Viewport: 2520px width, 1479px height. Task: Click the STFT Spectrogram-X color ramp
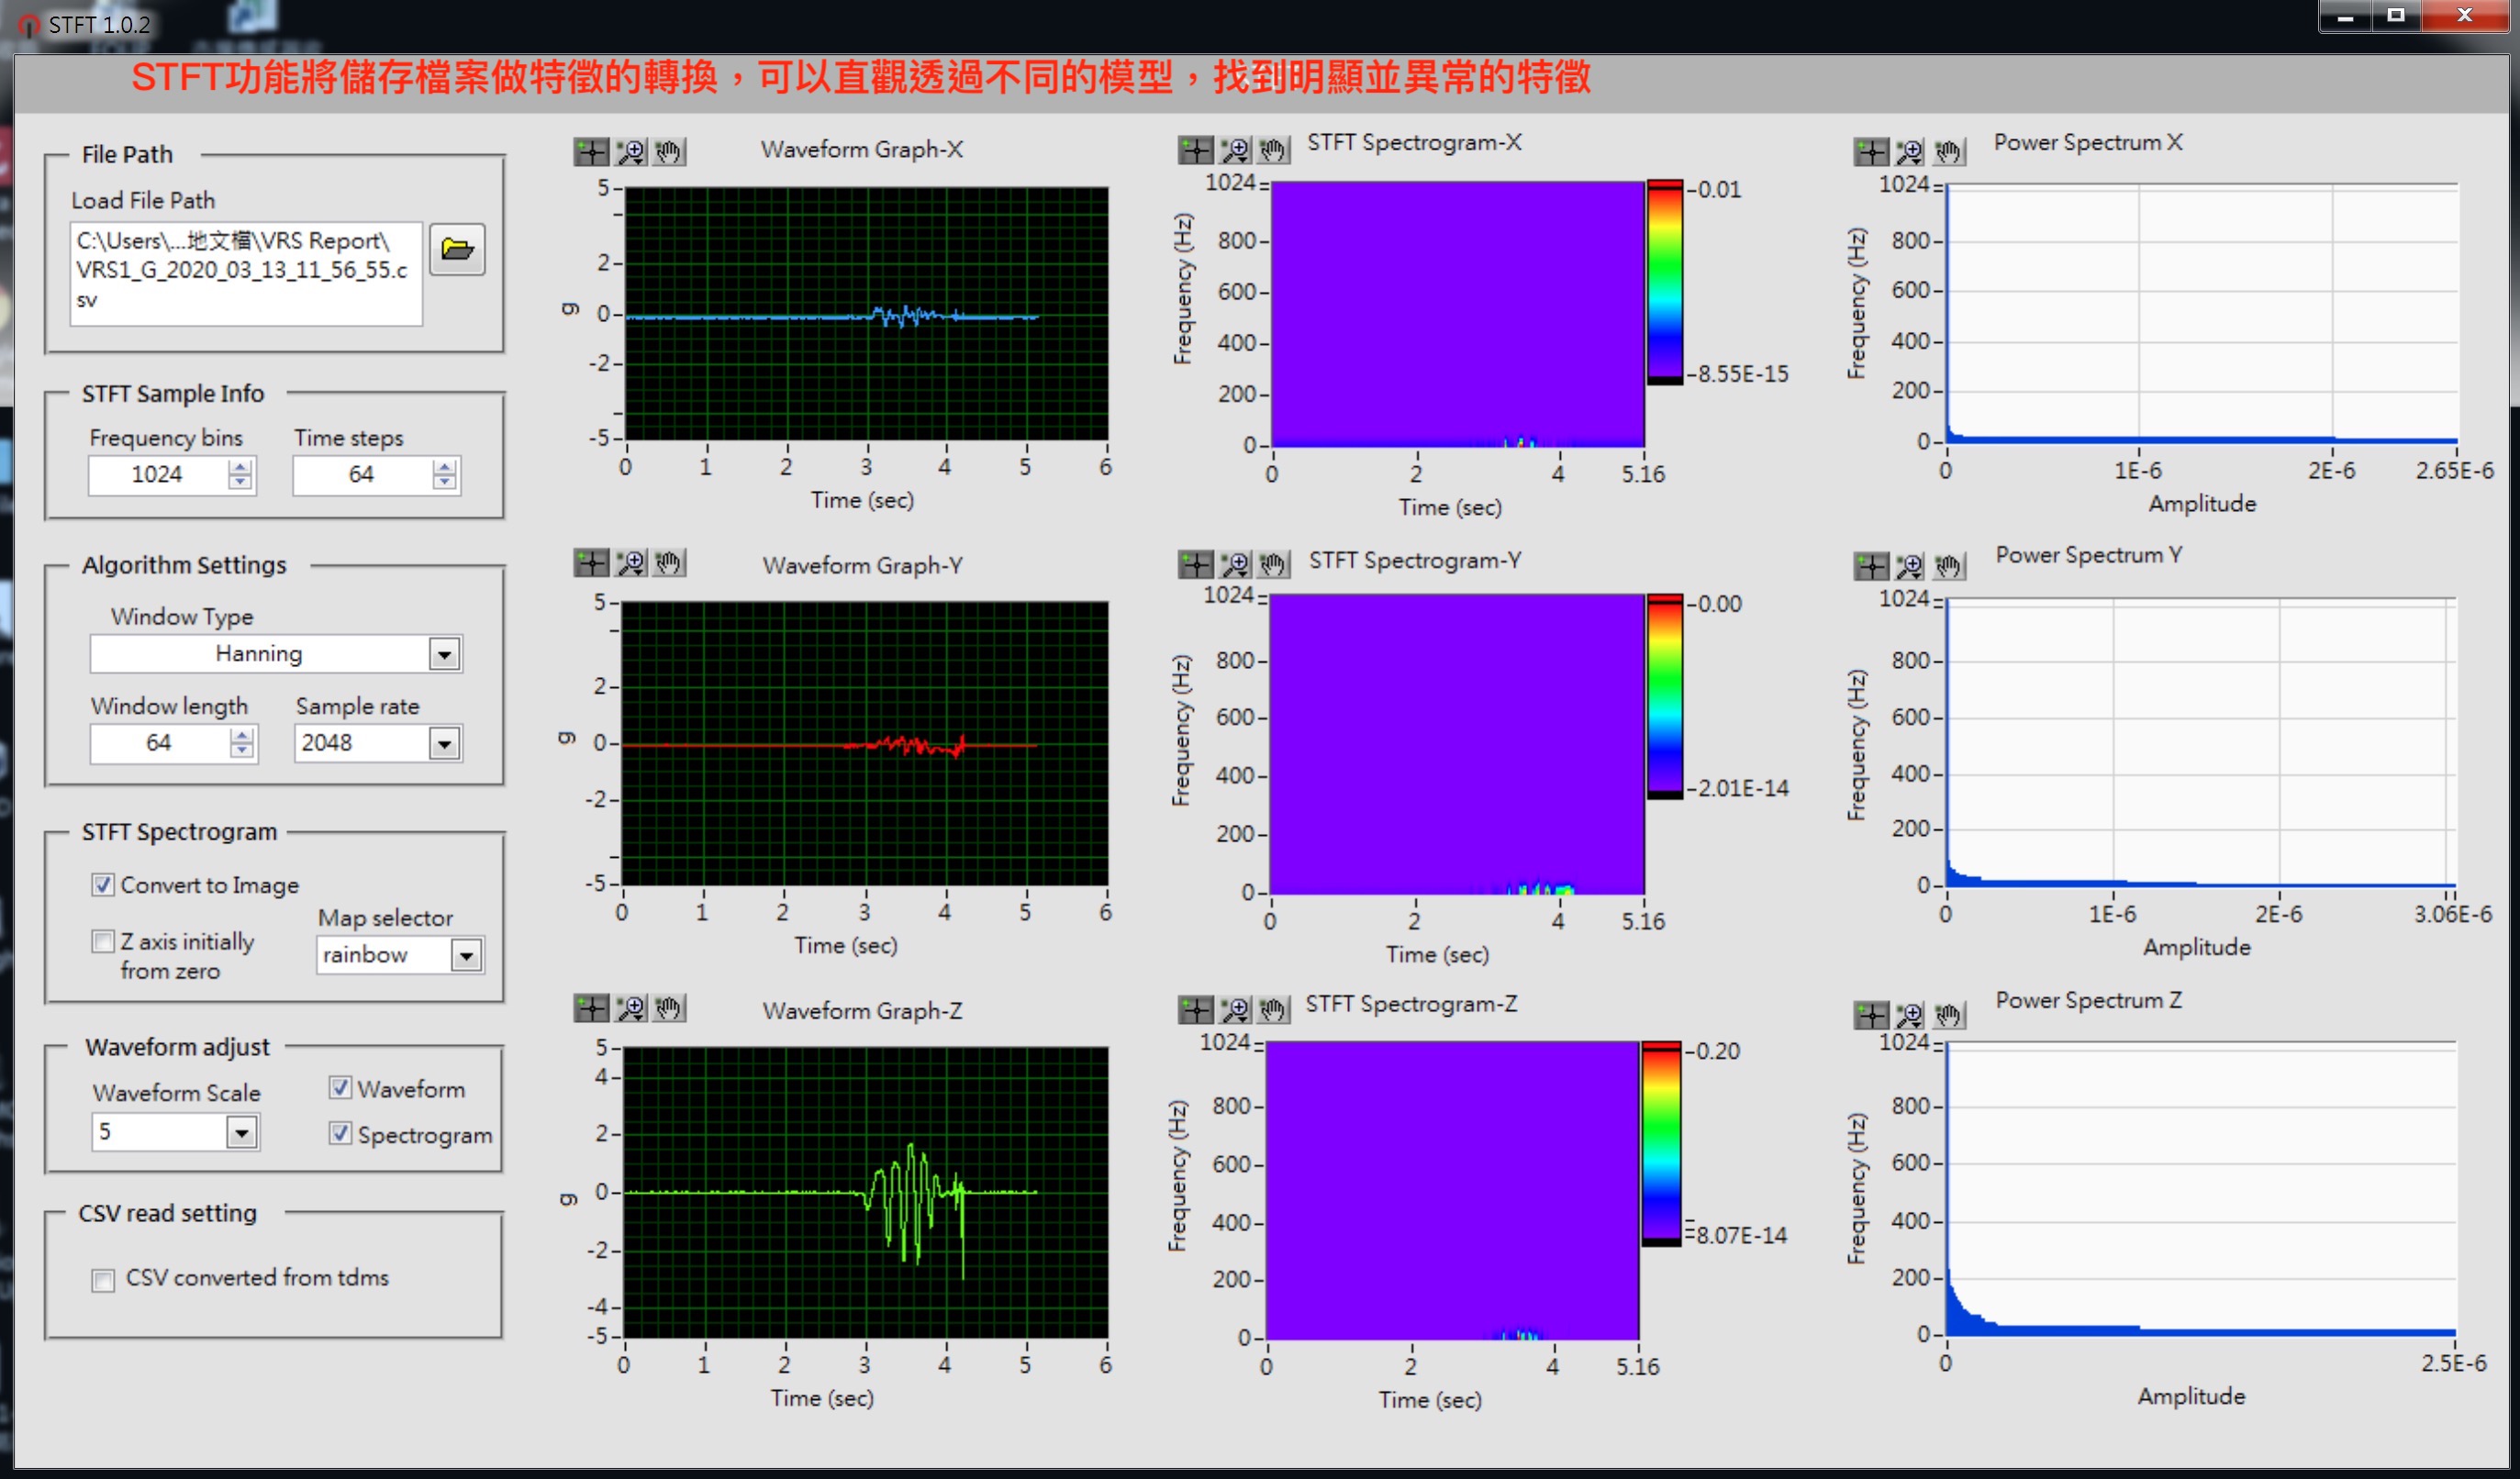[x=1664, y=282]
